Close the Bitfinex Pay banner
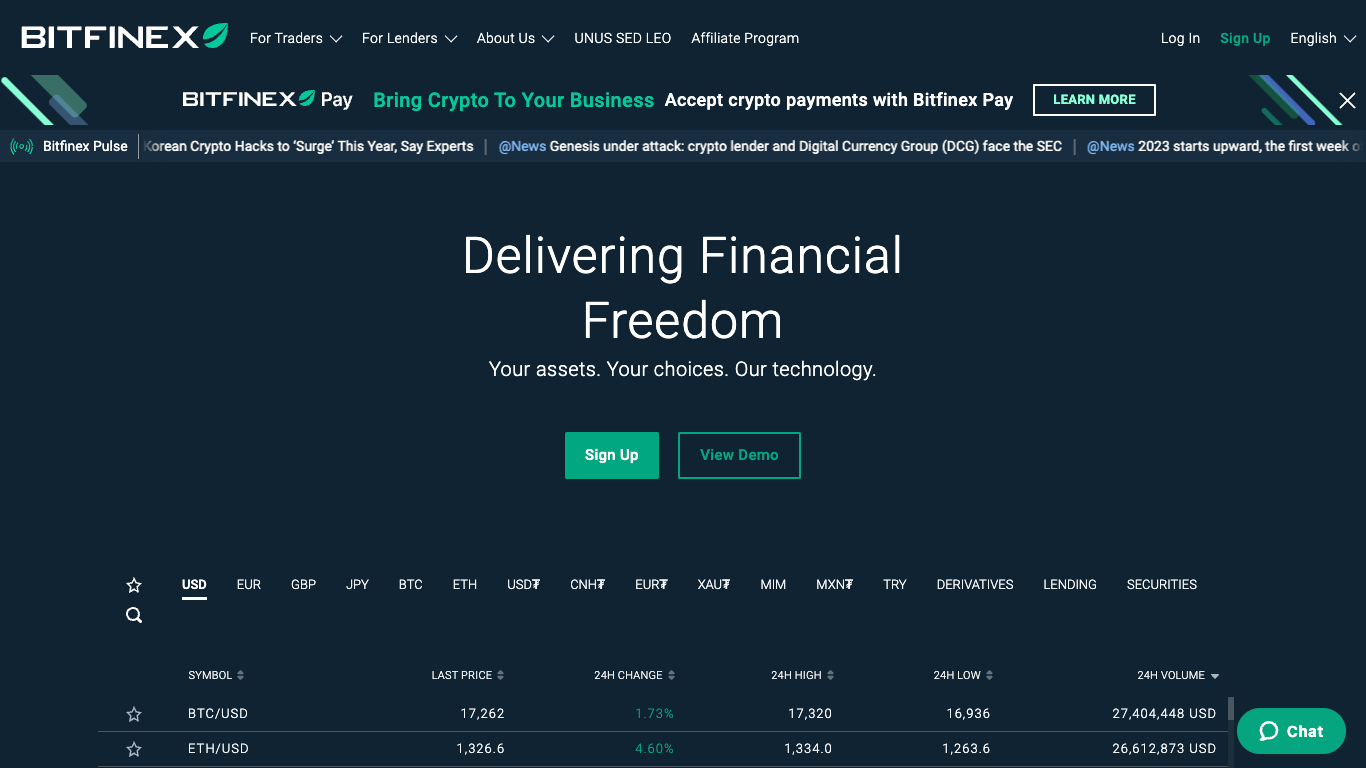This screenshot has height=768, width=1366. coord(1347,100)
